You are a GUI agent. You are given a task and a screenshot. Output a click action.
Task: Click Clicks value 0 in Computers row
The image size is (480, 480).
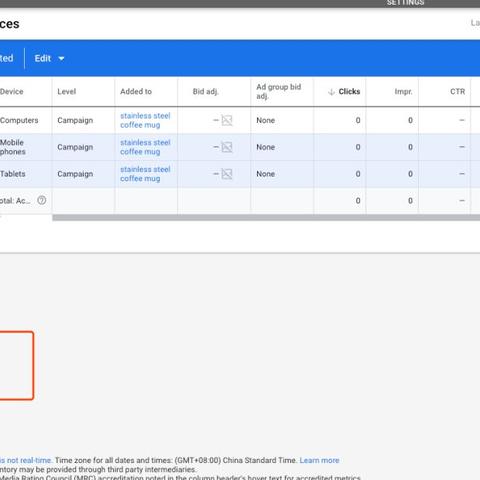[358, 120]
